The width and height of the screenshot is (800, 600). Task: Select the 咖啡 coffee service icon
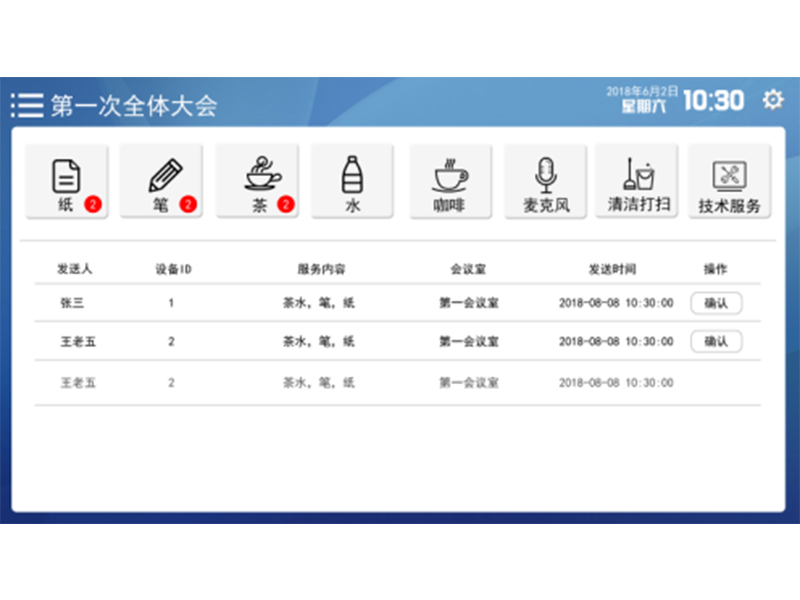(449, 181)
